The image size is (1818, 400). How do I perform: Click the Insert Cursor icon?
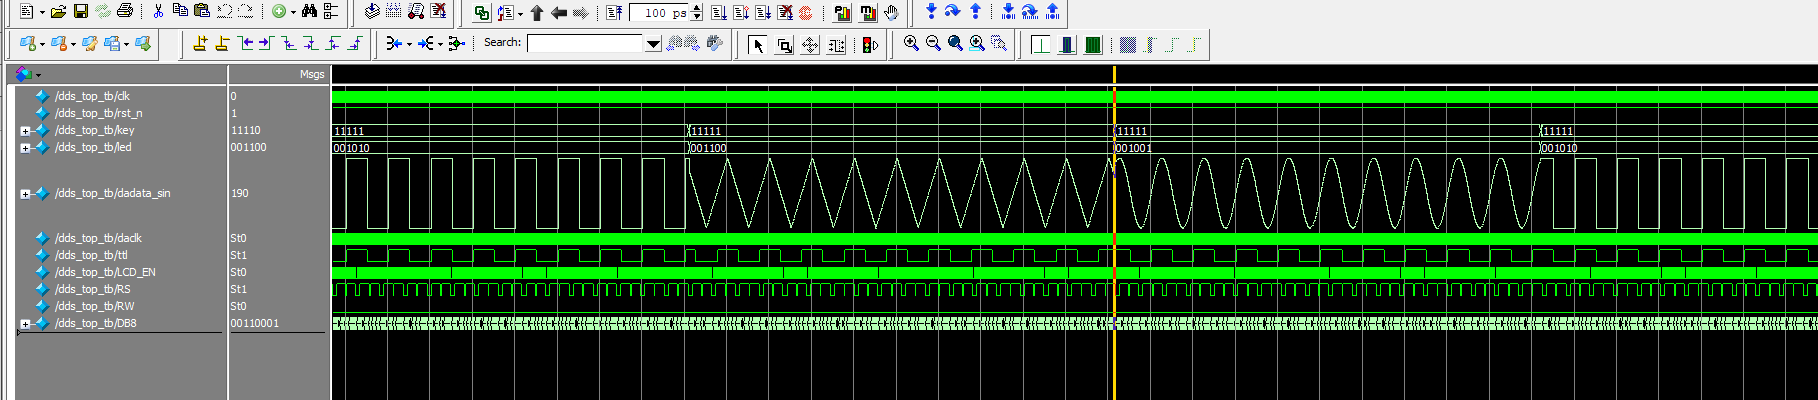coord(200,43)
